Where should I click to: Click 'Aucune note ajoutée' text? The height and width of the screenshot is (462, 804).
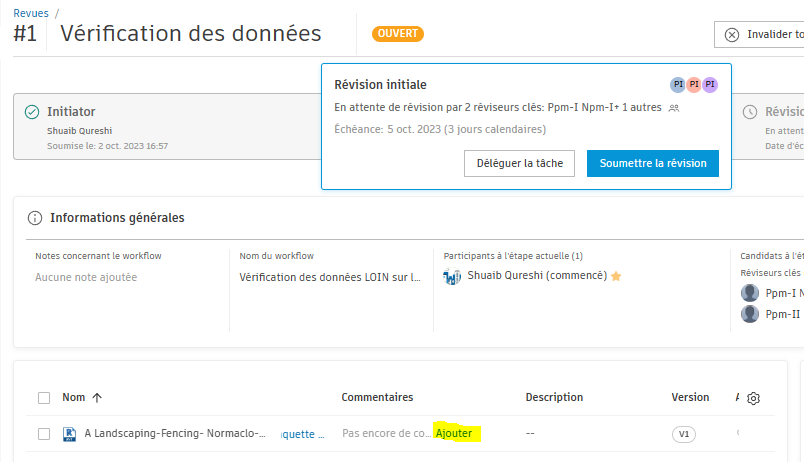86,277
